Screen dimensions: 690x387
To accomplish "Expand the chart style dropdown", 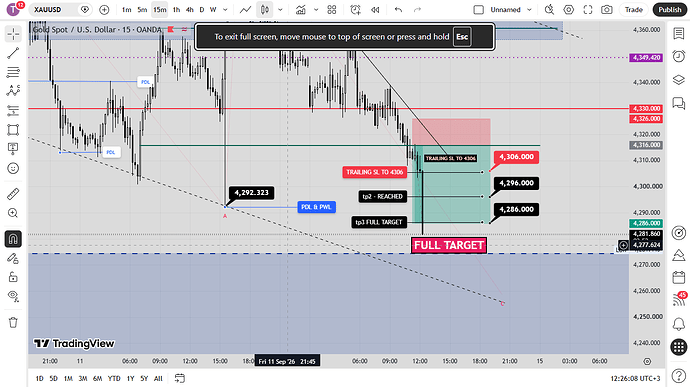I will (280, 9).
